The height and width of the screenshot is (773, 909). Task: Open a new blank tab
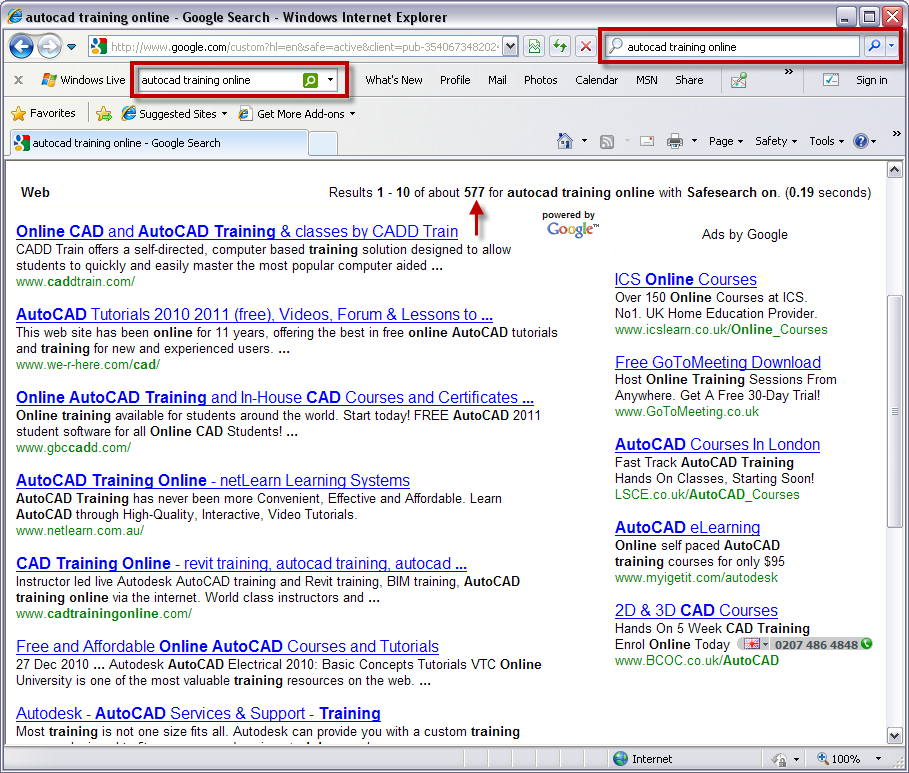323,144
